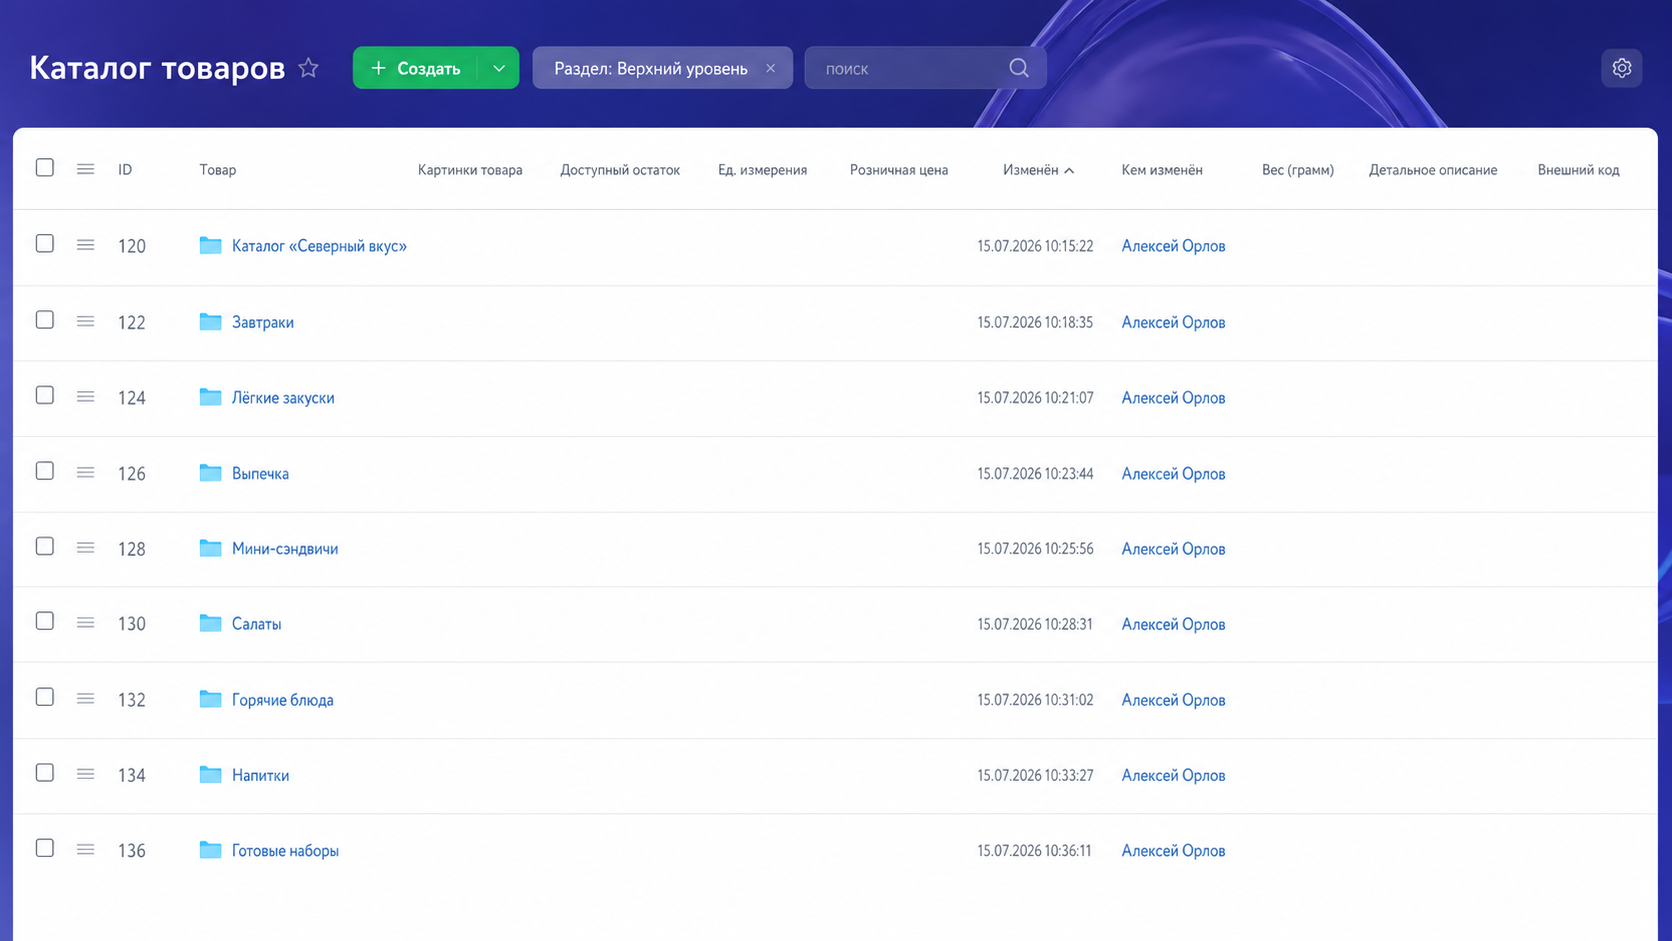Open row menu for Завтраки

pos(85,321)
